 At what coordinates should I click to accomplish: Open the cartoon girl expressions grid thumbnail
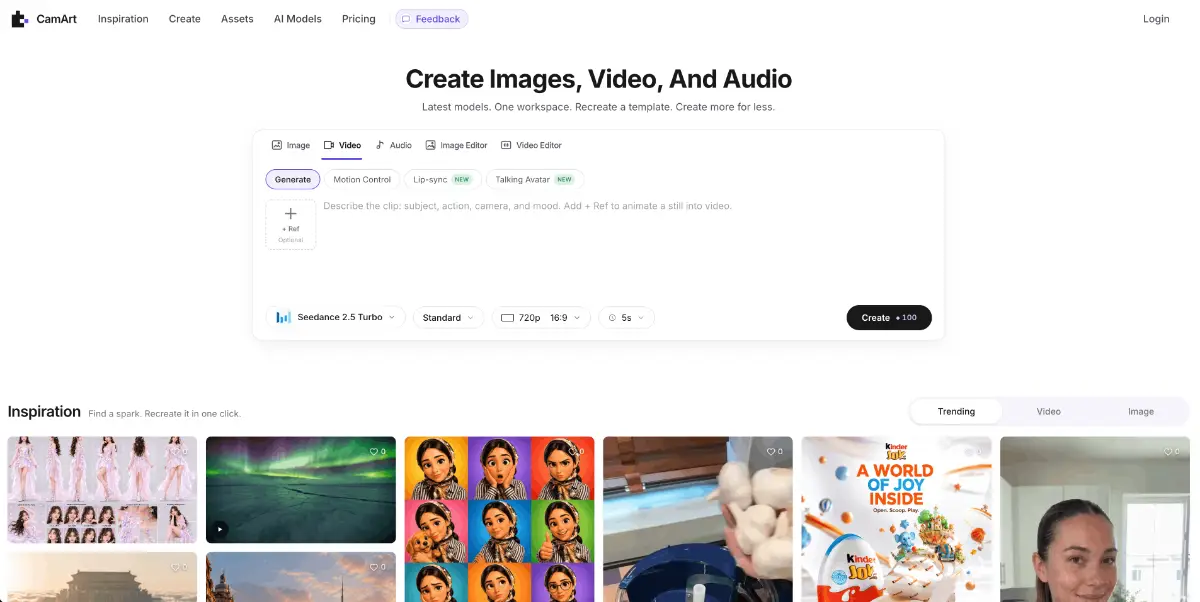click(x=499, y=519)
